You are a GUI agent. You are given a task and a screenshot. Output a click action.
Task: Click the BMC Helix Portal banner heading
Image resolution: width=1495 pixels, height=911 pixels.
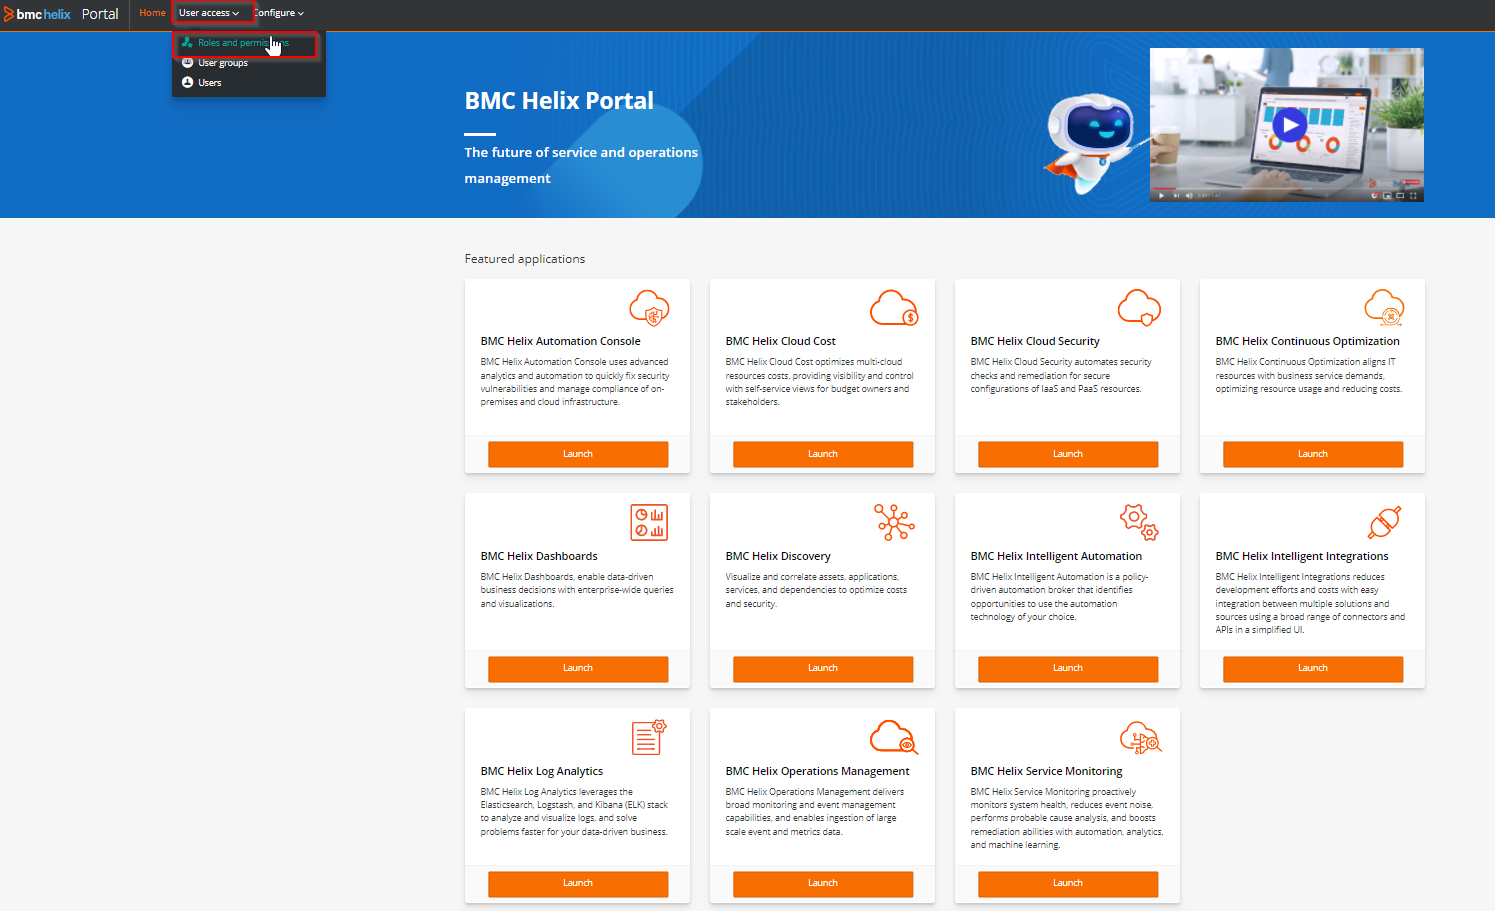(x=559, y=101)
